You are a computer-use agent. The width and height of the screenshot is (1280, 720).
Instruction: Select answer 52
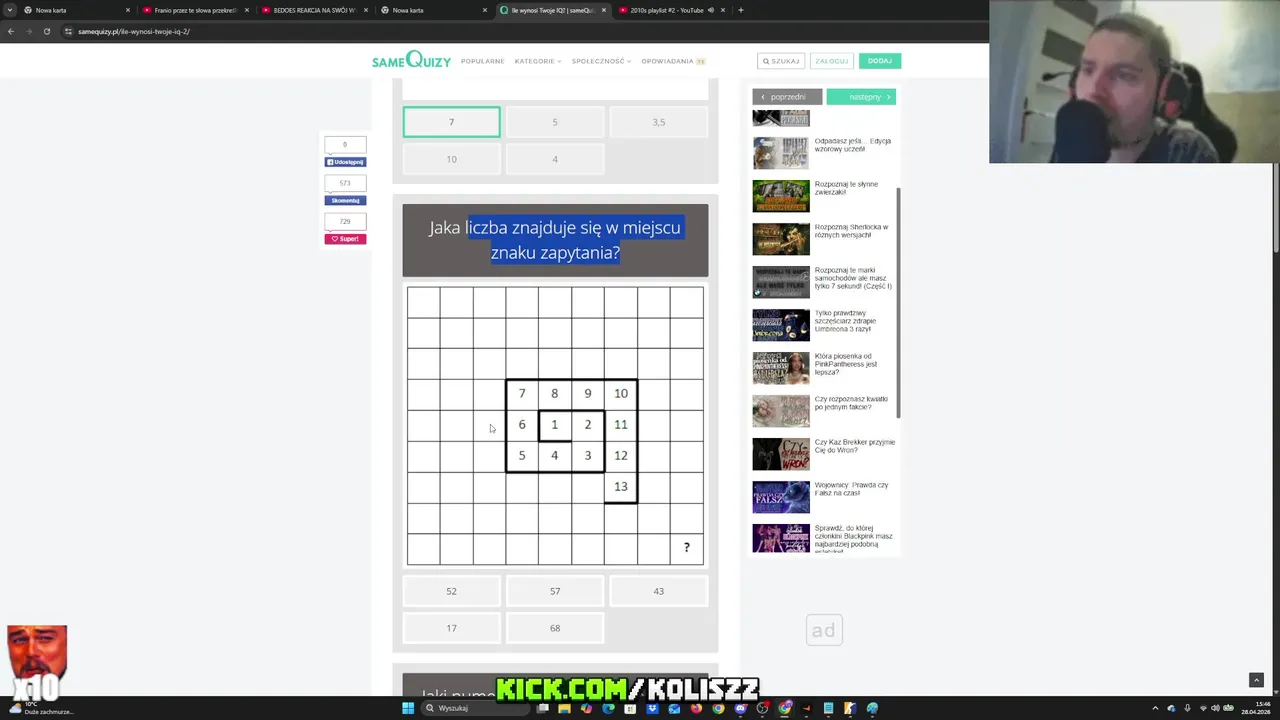pos(451,591)
